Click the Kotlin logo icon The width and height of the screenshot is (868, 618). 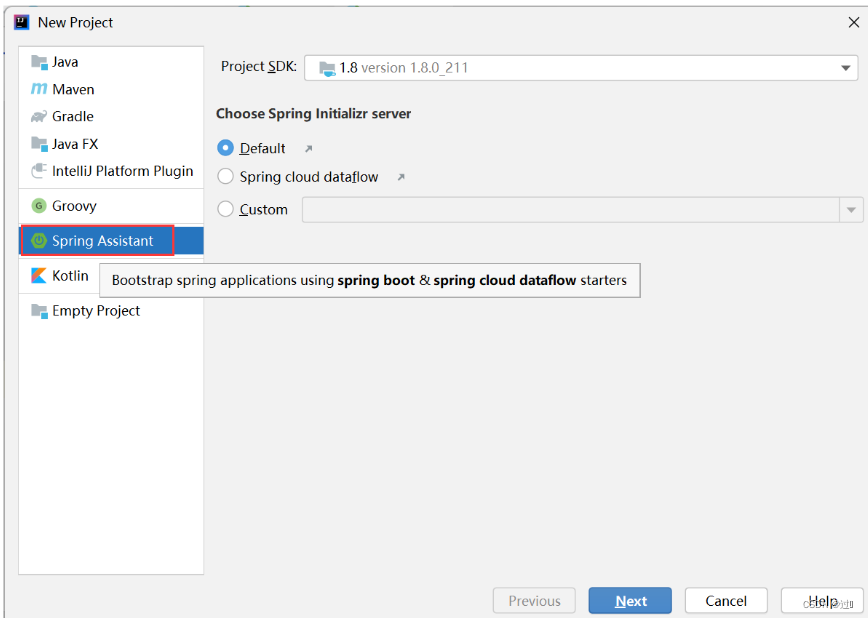click(39, 275)
